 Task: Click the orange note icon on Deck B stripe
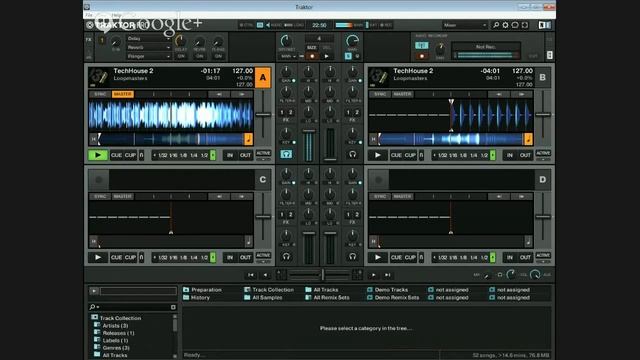click(x=528, y=139)
